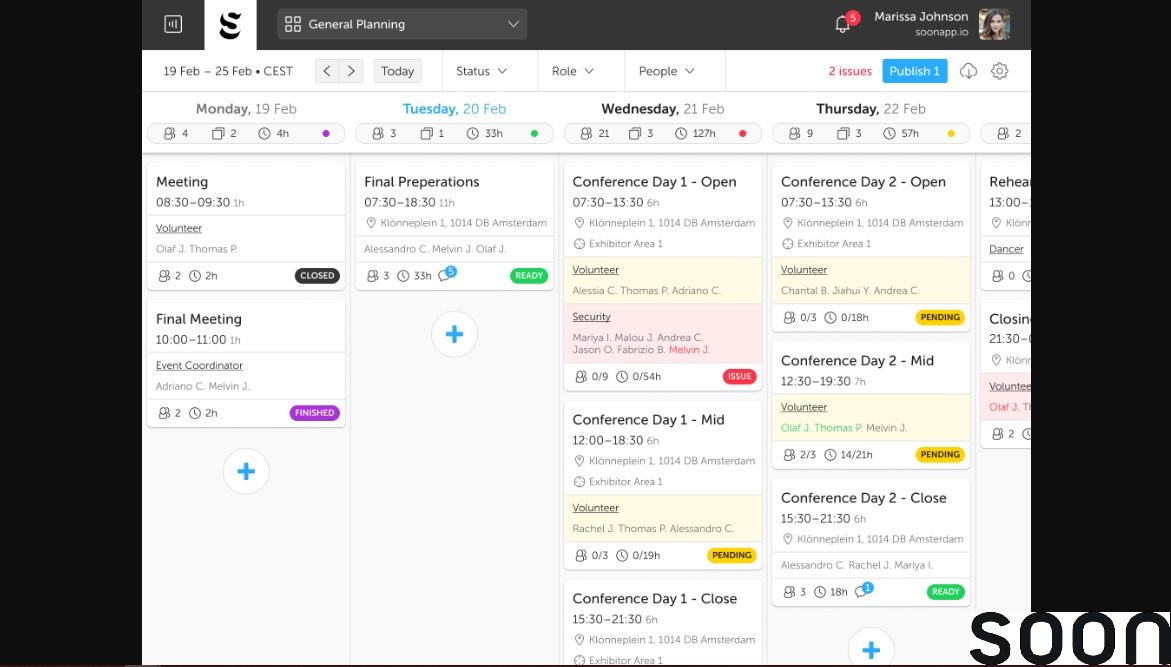The image size is (1171, 667).
Task: Open the 2 issues link
Action: [850, 71]
